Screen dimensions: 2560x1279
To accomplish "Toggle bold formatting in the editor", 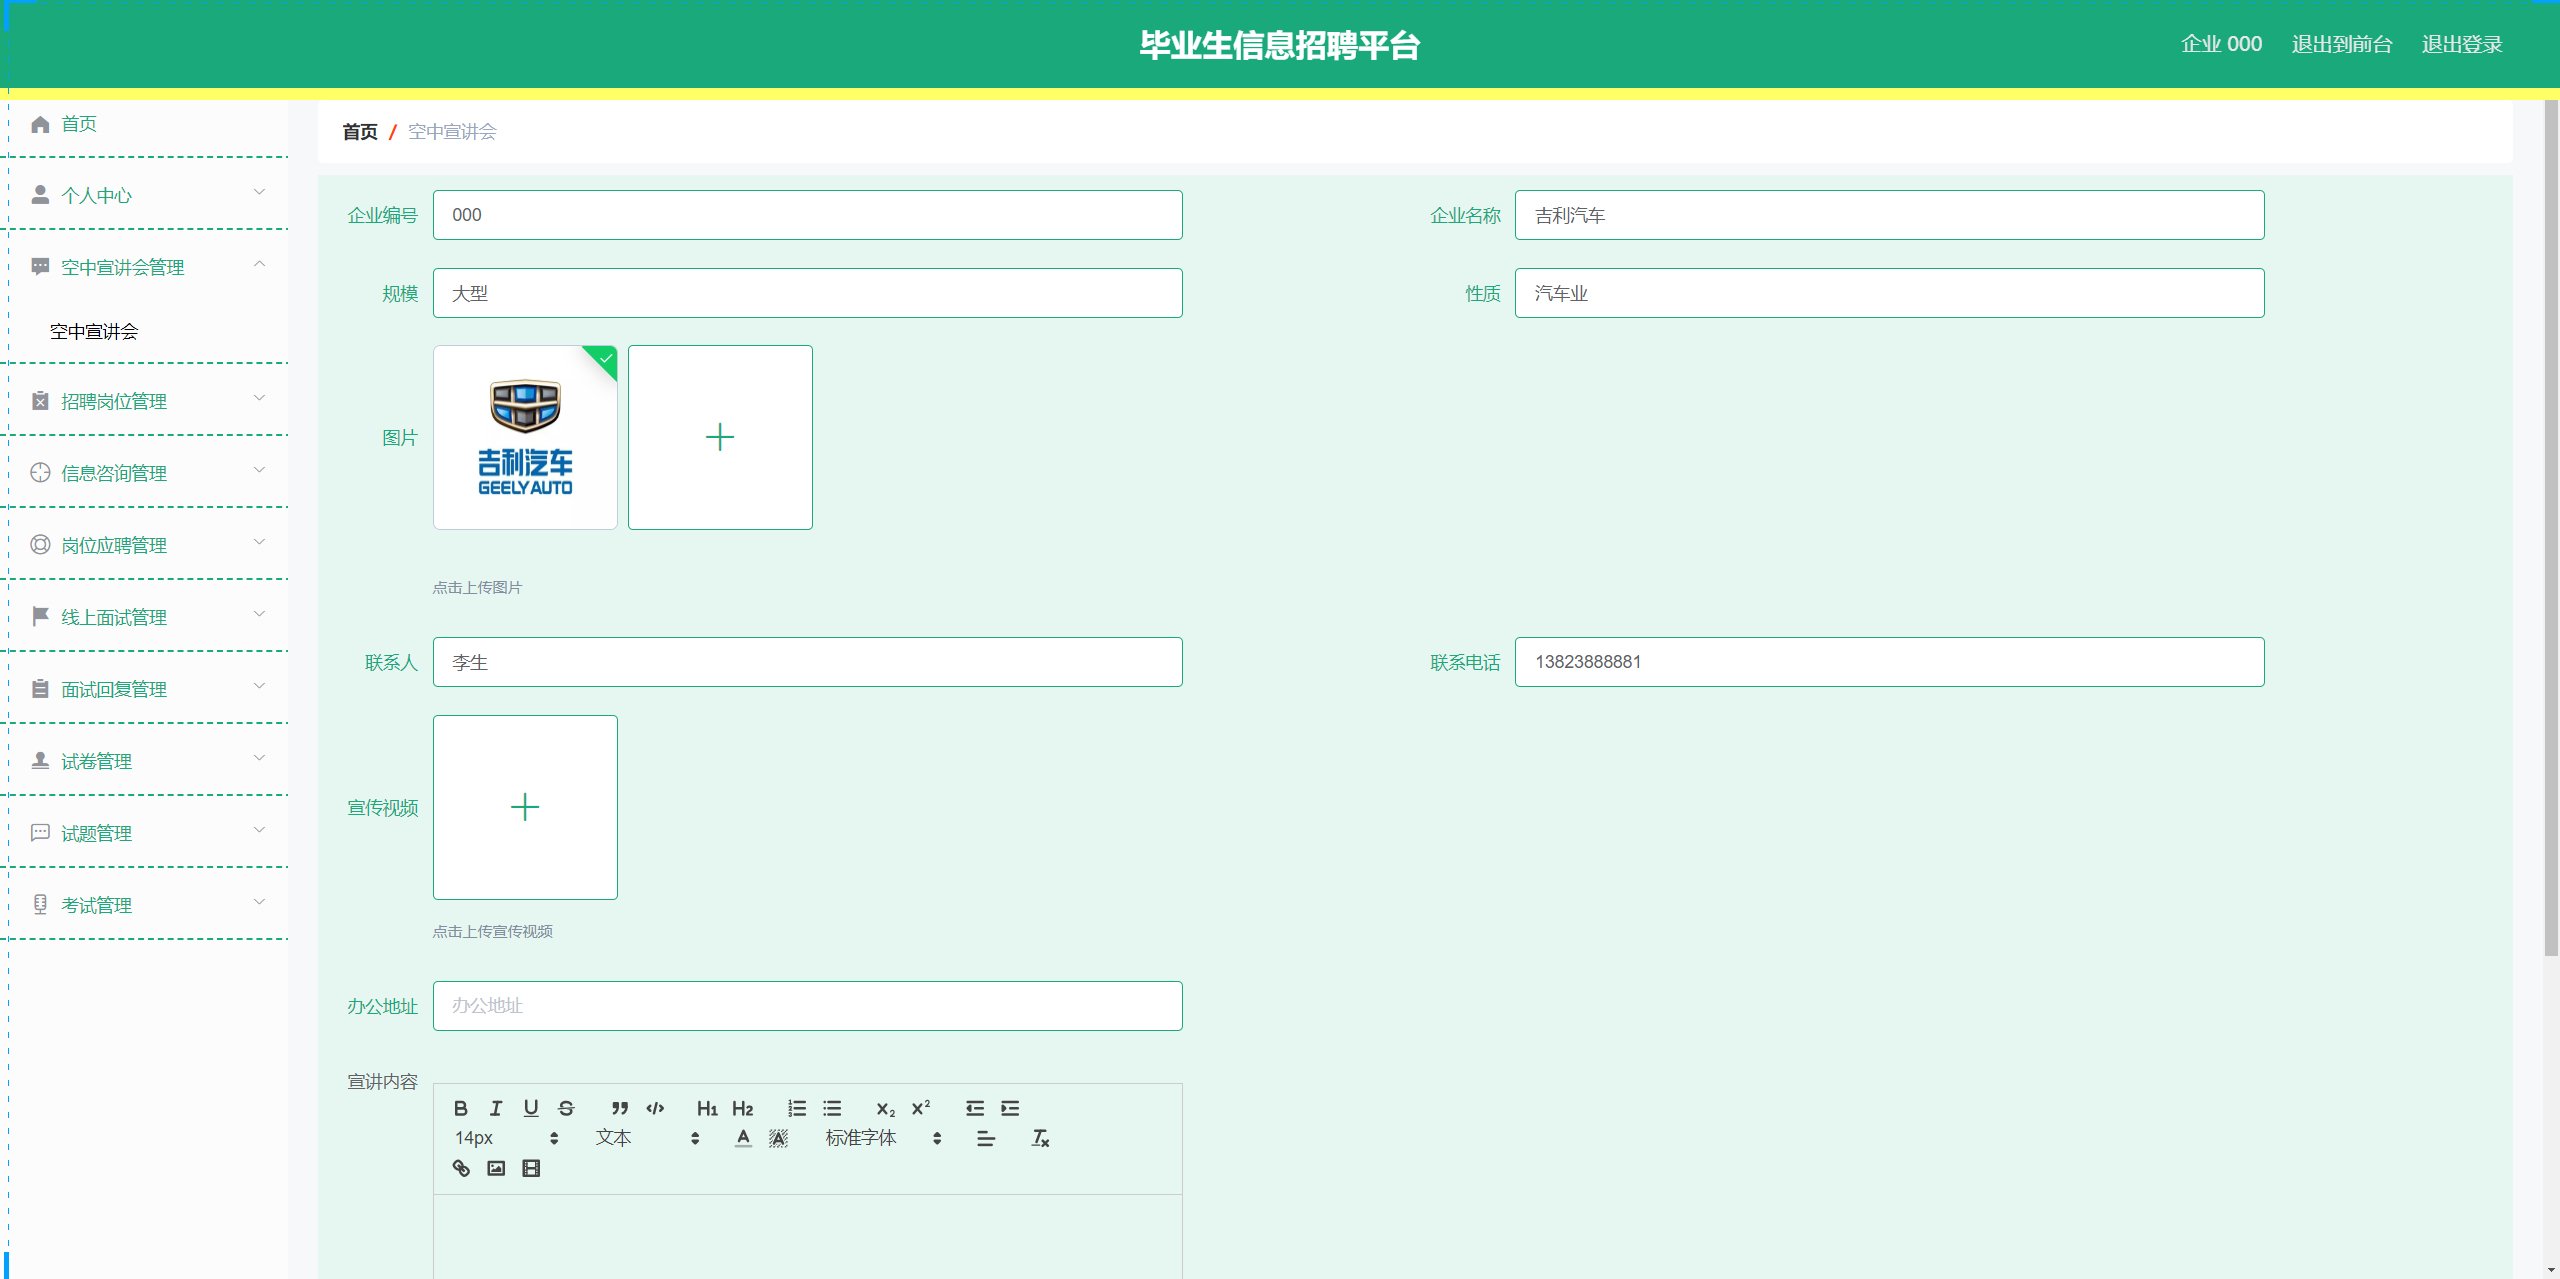I will [460, 1108].
